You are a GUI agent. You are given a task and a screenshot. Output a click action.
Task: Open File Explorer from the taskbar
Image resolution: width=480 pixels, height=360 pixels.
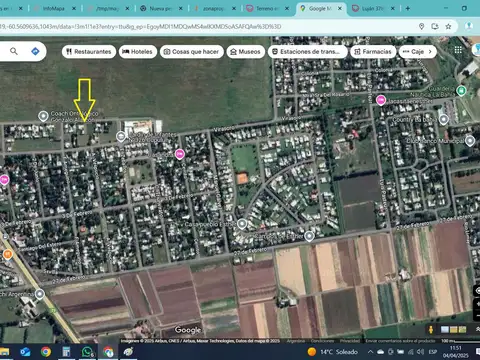[x=4, y=352]
